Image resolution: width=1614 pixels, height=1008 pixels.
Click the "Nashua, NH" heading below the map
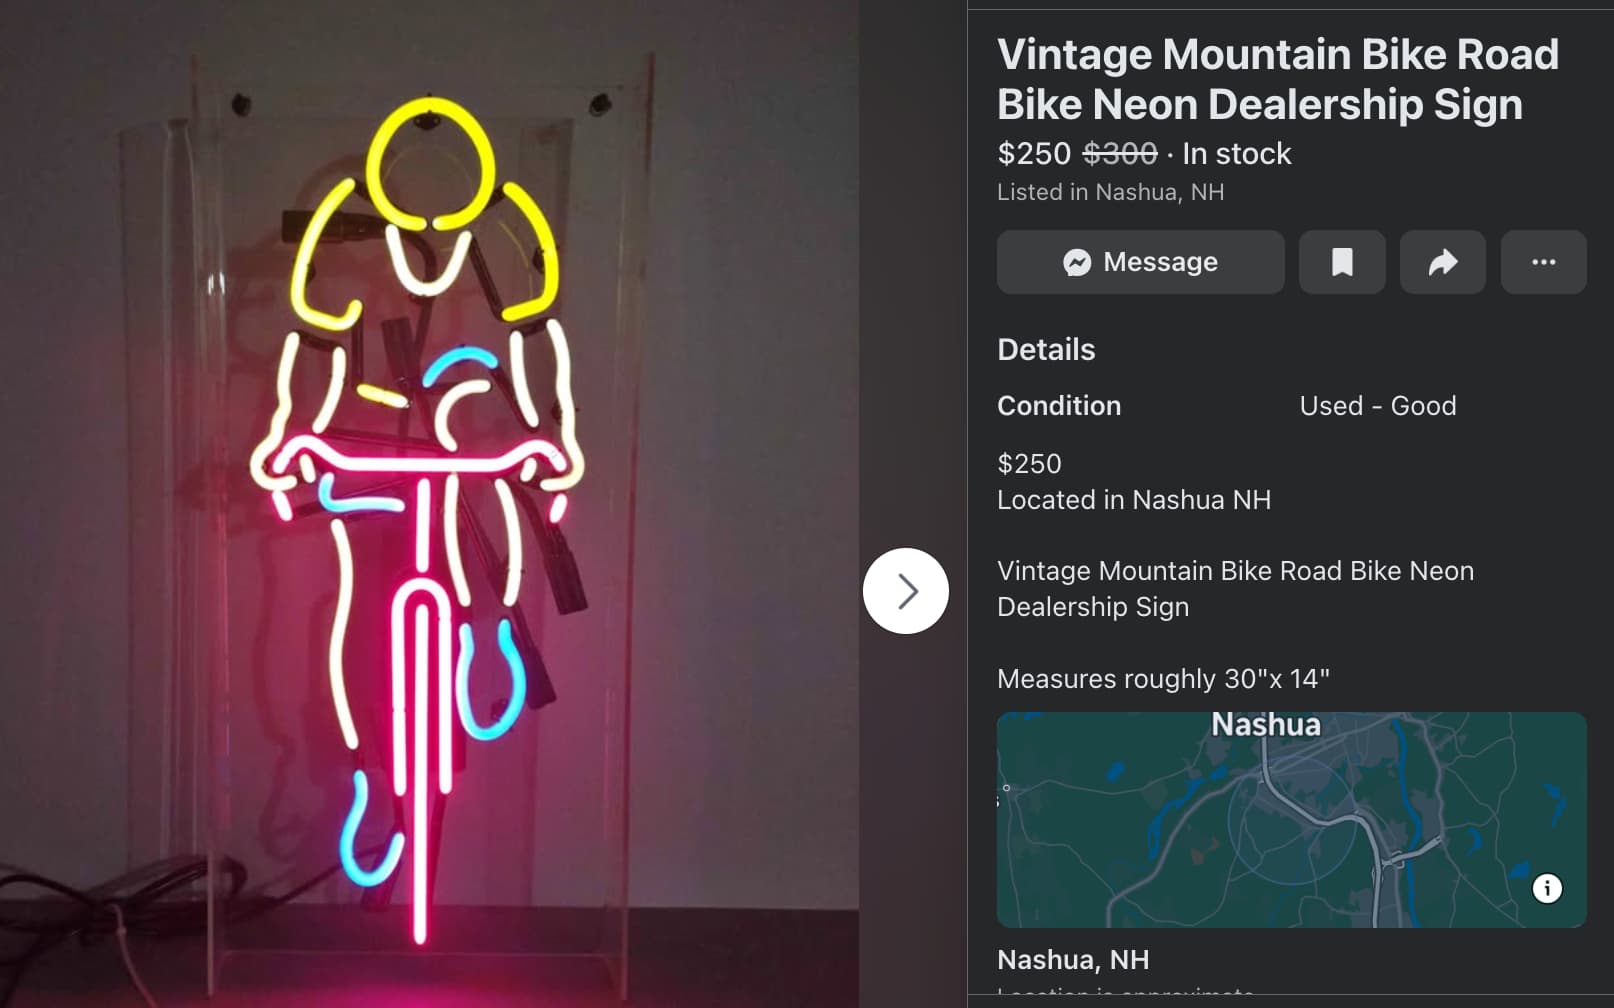tap(1073, 960)
